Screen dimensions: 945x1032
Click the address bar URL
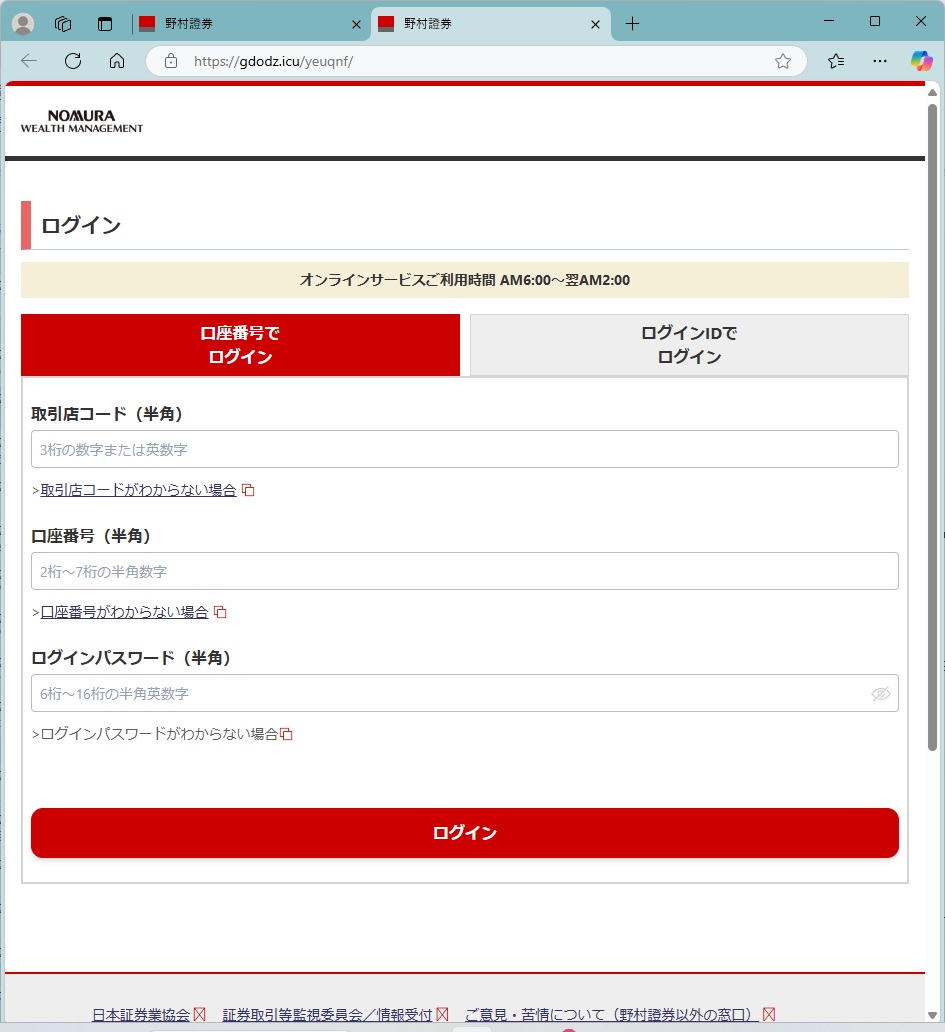(273, 61)
